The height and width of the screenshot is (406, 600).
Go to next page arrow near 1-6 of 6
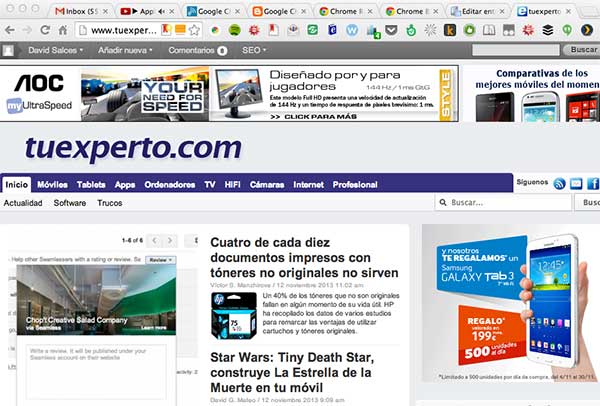coord(170,241)
